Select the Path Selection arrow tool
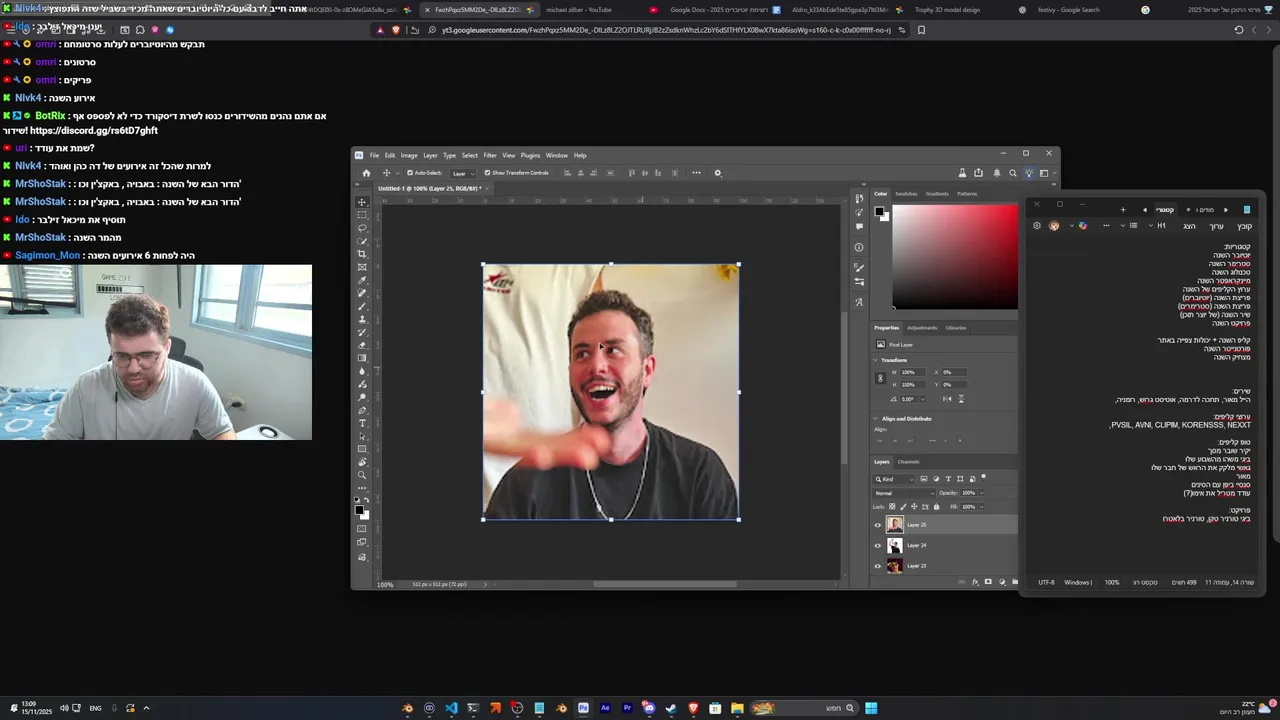The height and width of the screenshot is (720, 1280). (361, 436)
